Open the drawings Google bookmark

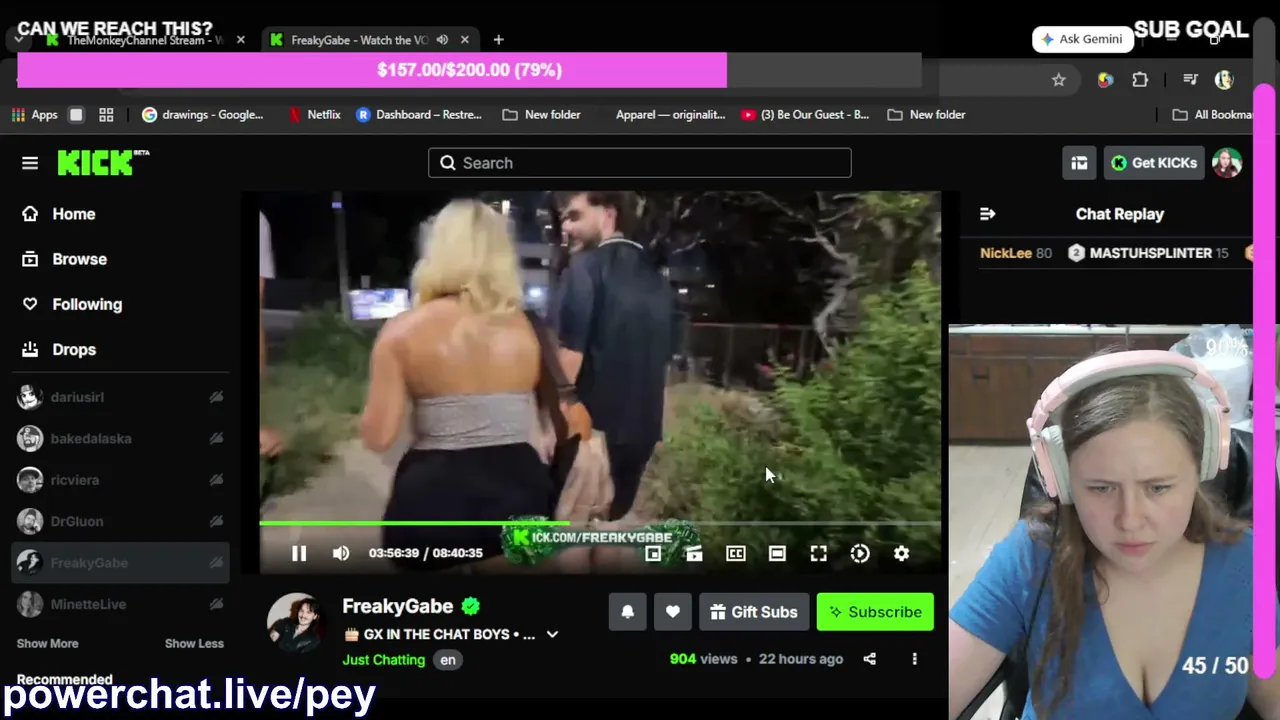point(203,115)
